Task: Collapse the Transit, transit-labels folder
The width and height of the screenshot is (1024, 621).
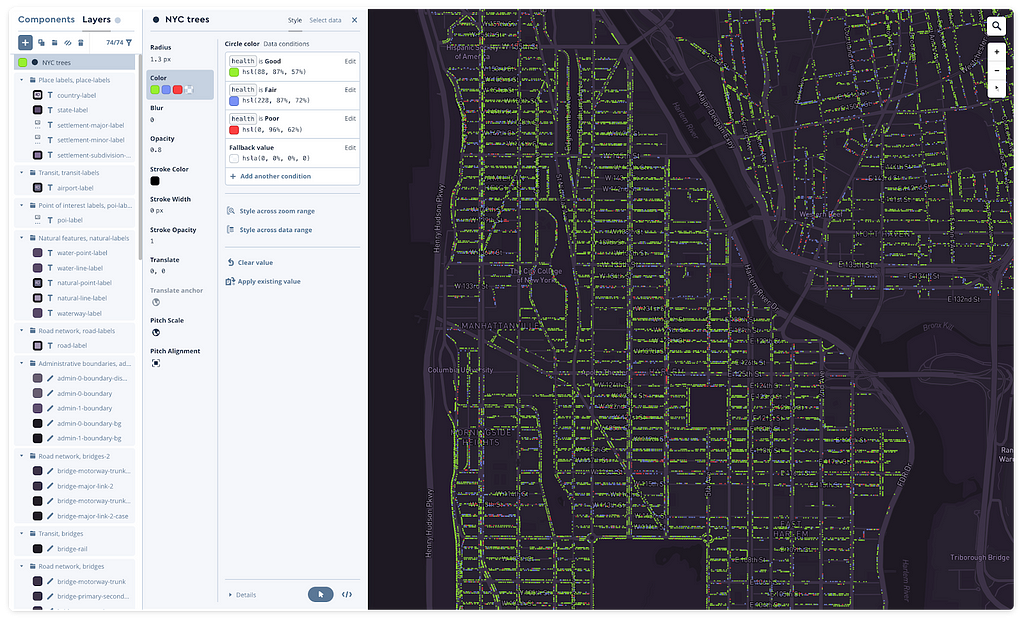Action: pos(22,173)
